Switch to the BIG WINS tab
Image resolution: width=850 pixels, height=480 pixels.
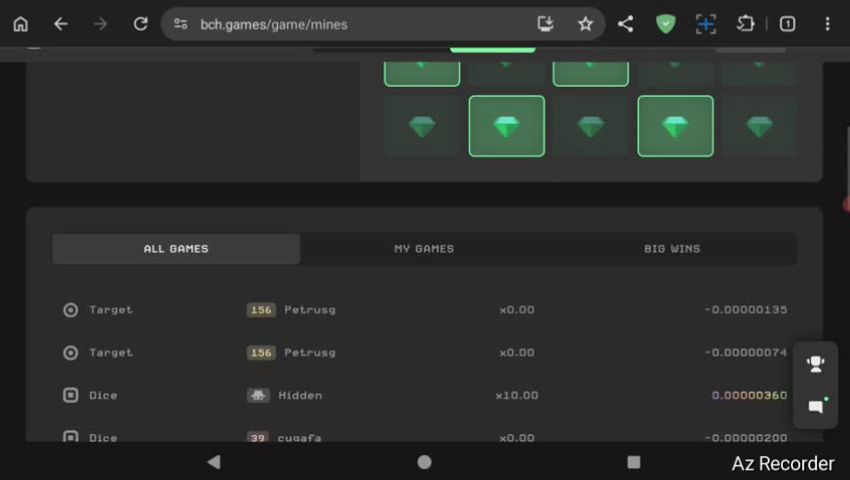point(672,249)
